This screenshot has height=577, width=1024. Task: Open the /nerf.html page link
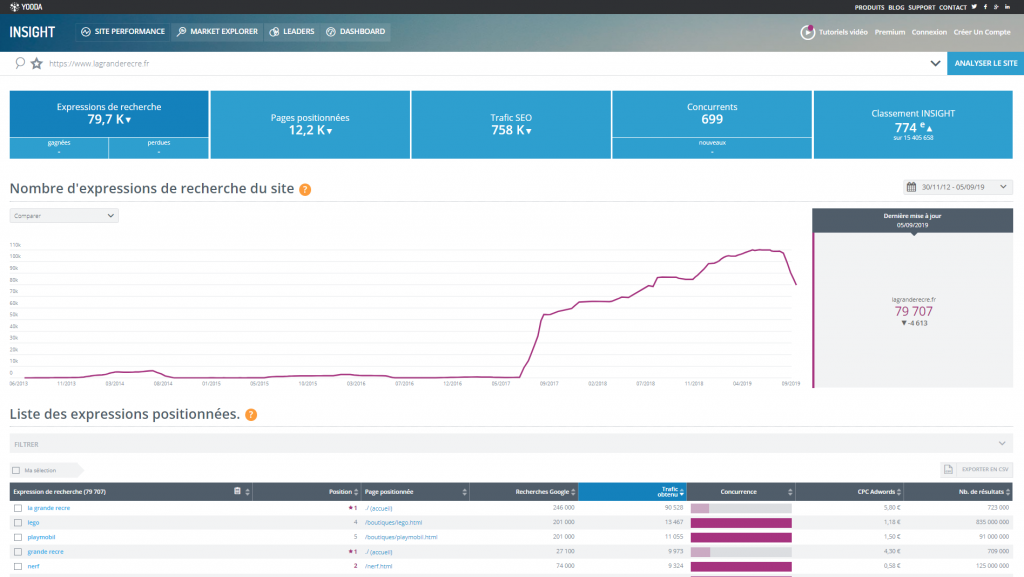click(379, 567)
